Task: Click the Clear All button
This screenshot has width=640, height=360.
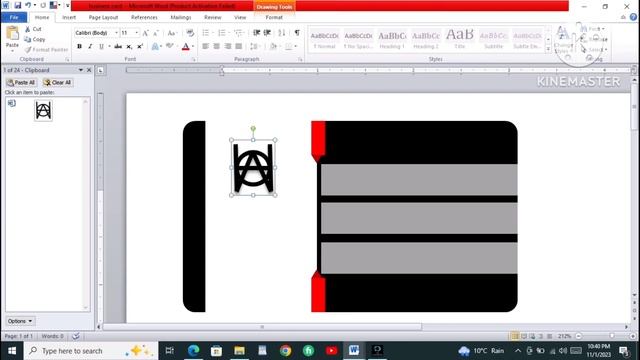Action: [58, 82]
